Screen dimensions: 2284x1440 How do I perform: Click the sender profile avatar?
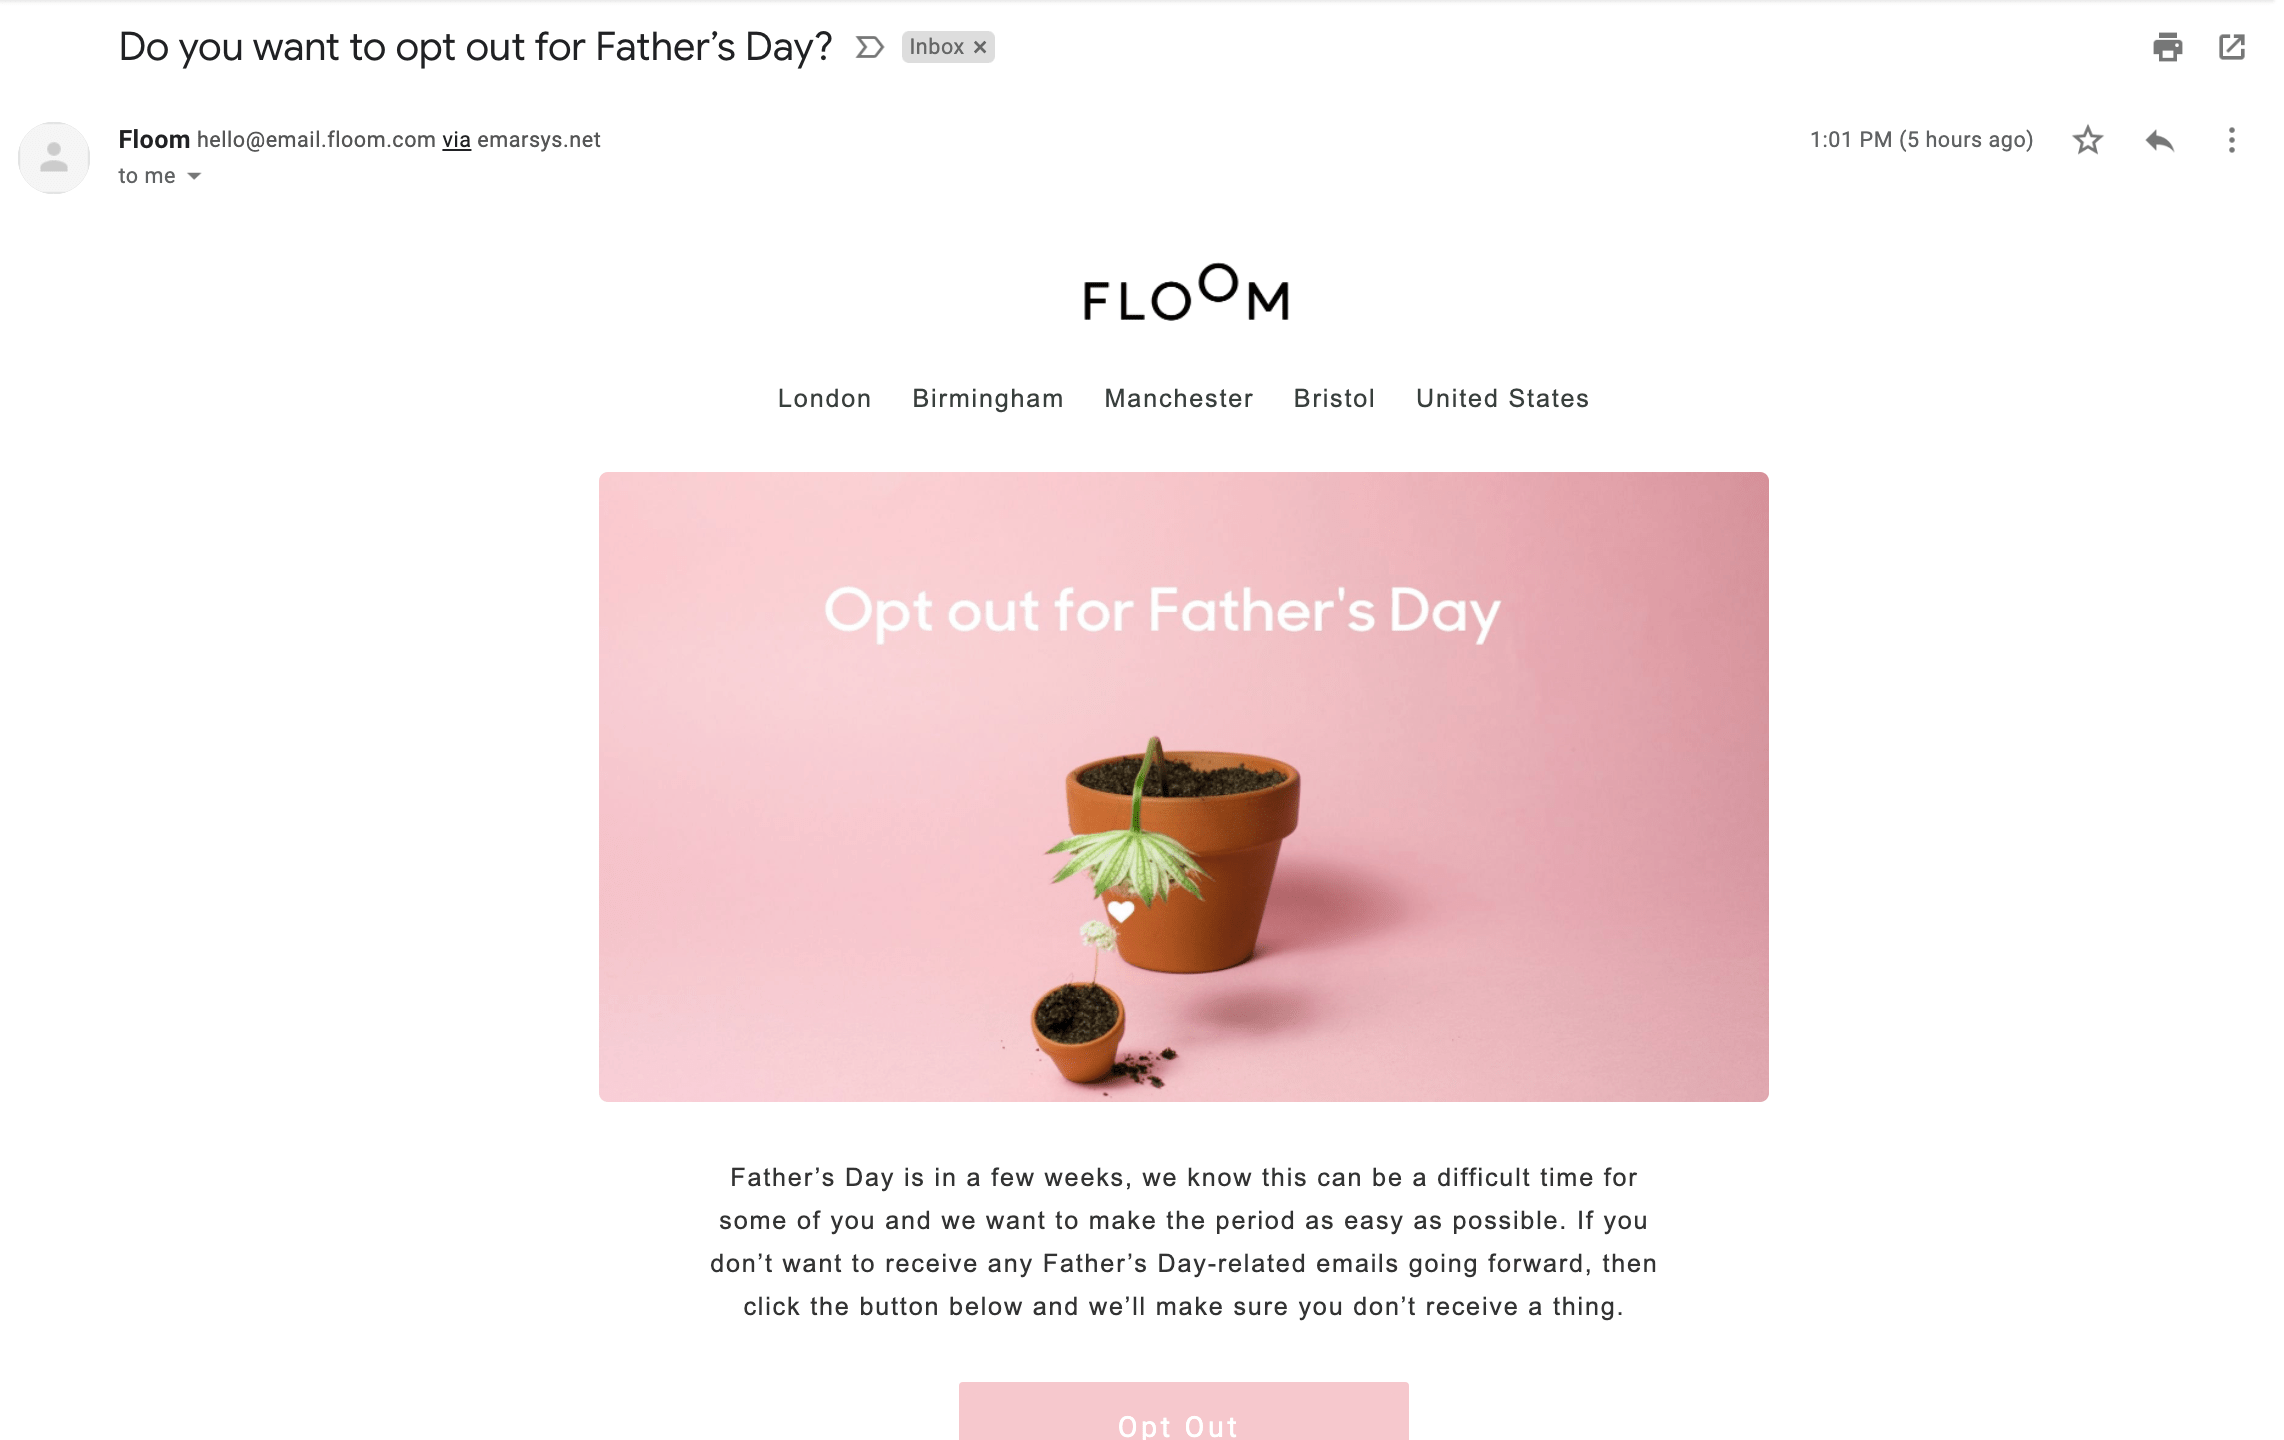54,157
